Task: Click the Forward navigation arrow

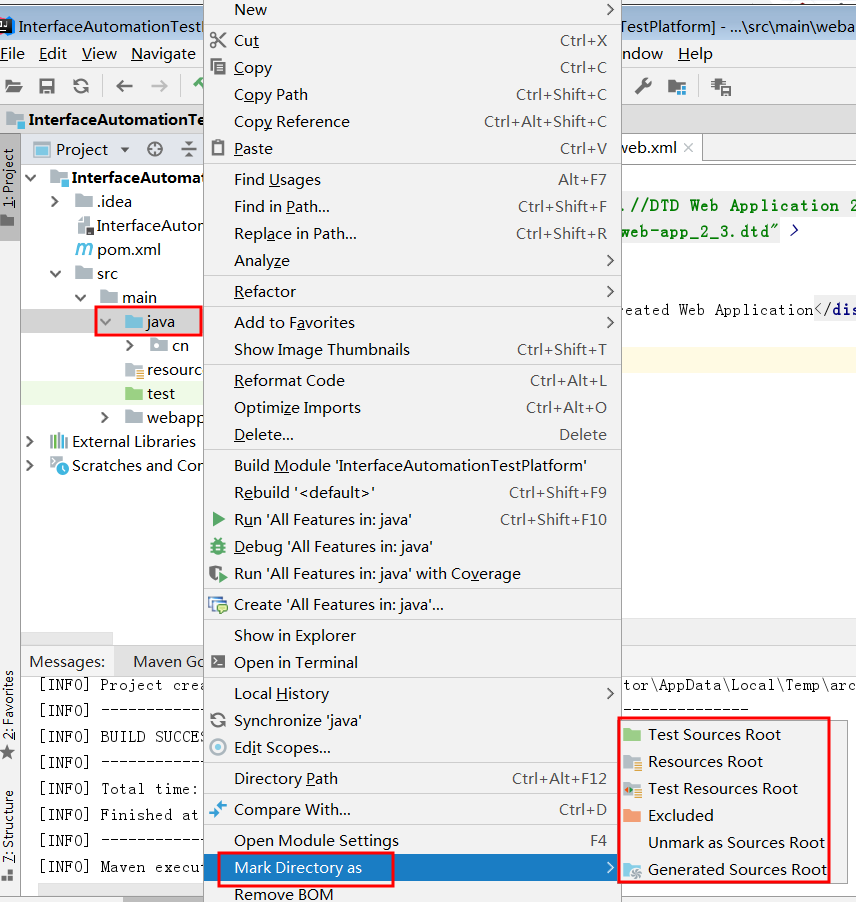Action: pyautogui.click(x=159, y=86)
